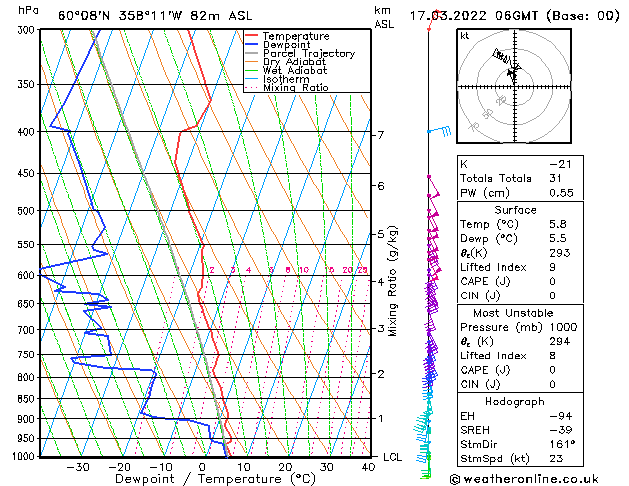629x486 pixels.
Task: Click the vertical Mixing Ratio (g/kg) axis title
Action: 392,281
